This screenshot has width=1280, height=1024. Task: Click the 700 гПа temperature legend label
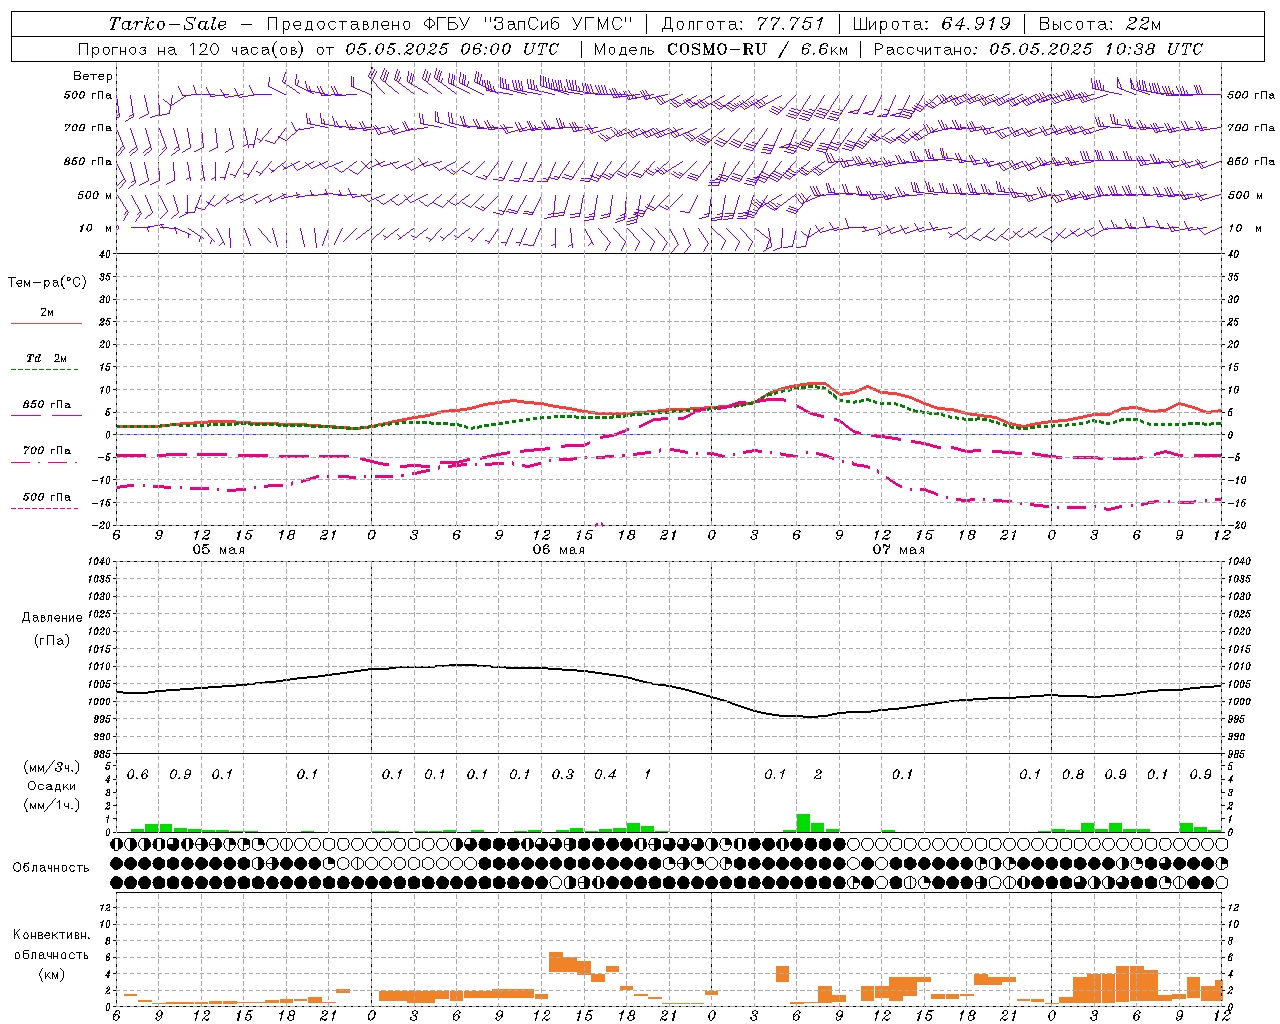tap(47, 451)
